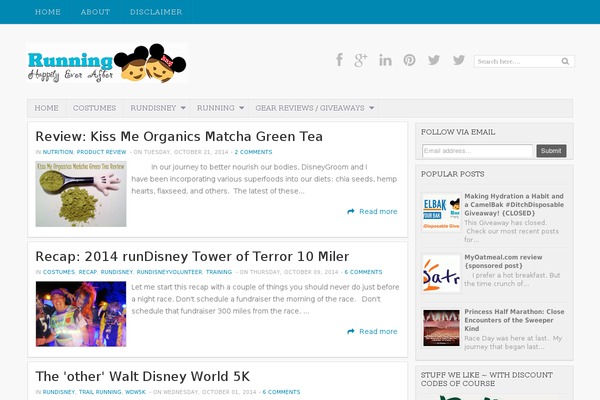Viewport: 600px width, 400px height.
Task: Select Home in gray navigation bar
Action: [x=46, y=108]
